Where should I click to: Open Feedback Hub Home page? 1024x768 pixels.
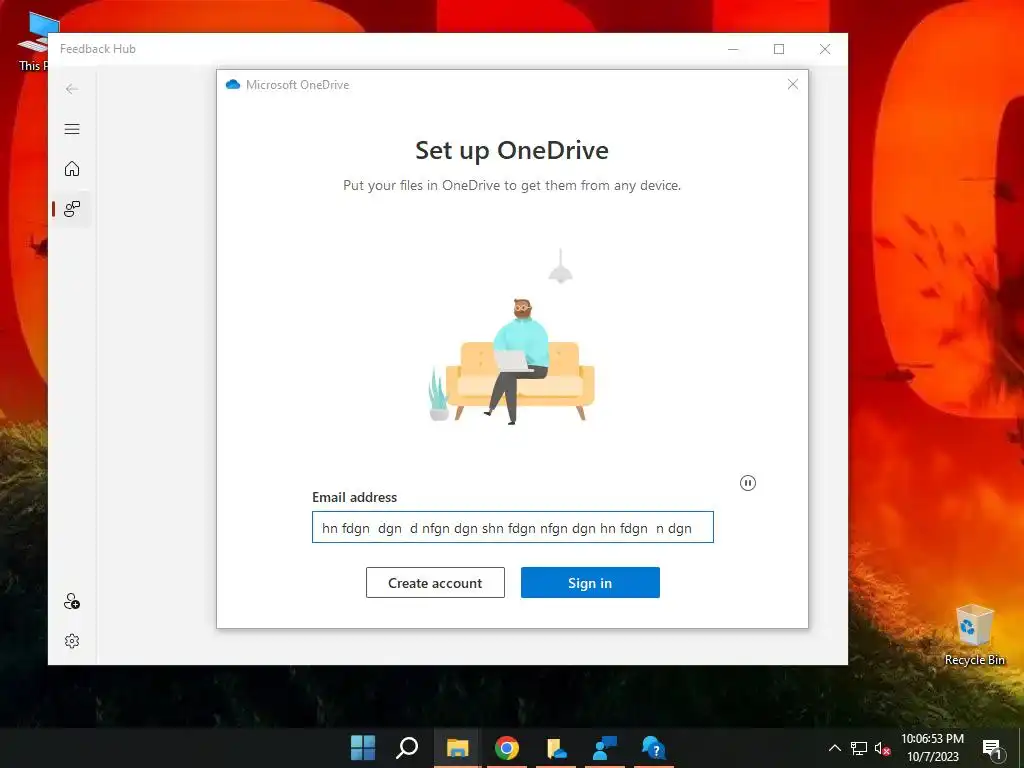72,168
